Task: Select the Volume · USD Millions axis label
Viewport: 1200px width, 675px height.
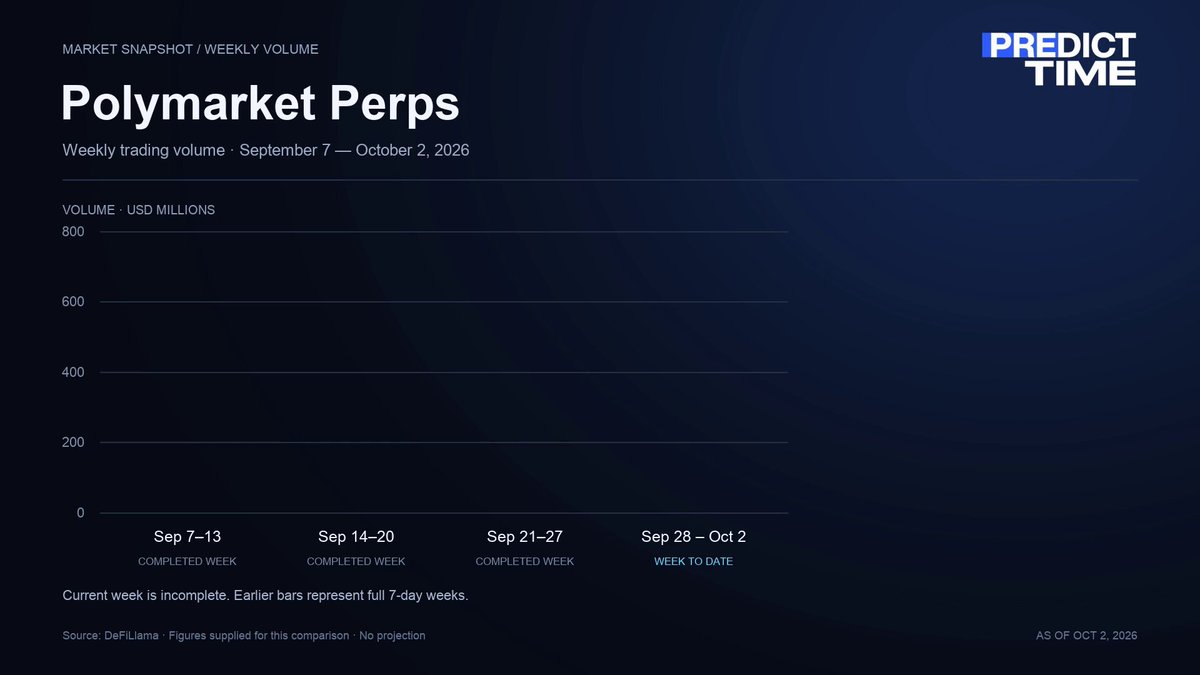Action: click(138, 210)
